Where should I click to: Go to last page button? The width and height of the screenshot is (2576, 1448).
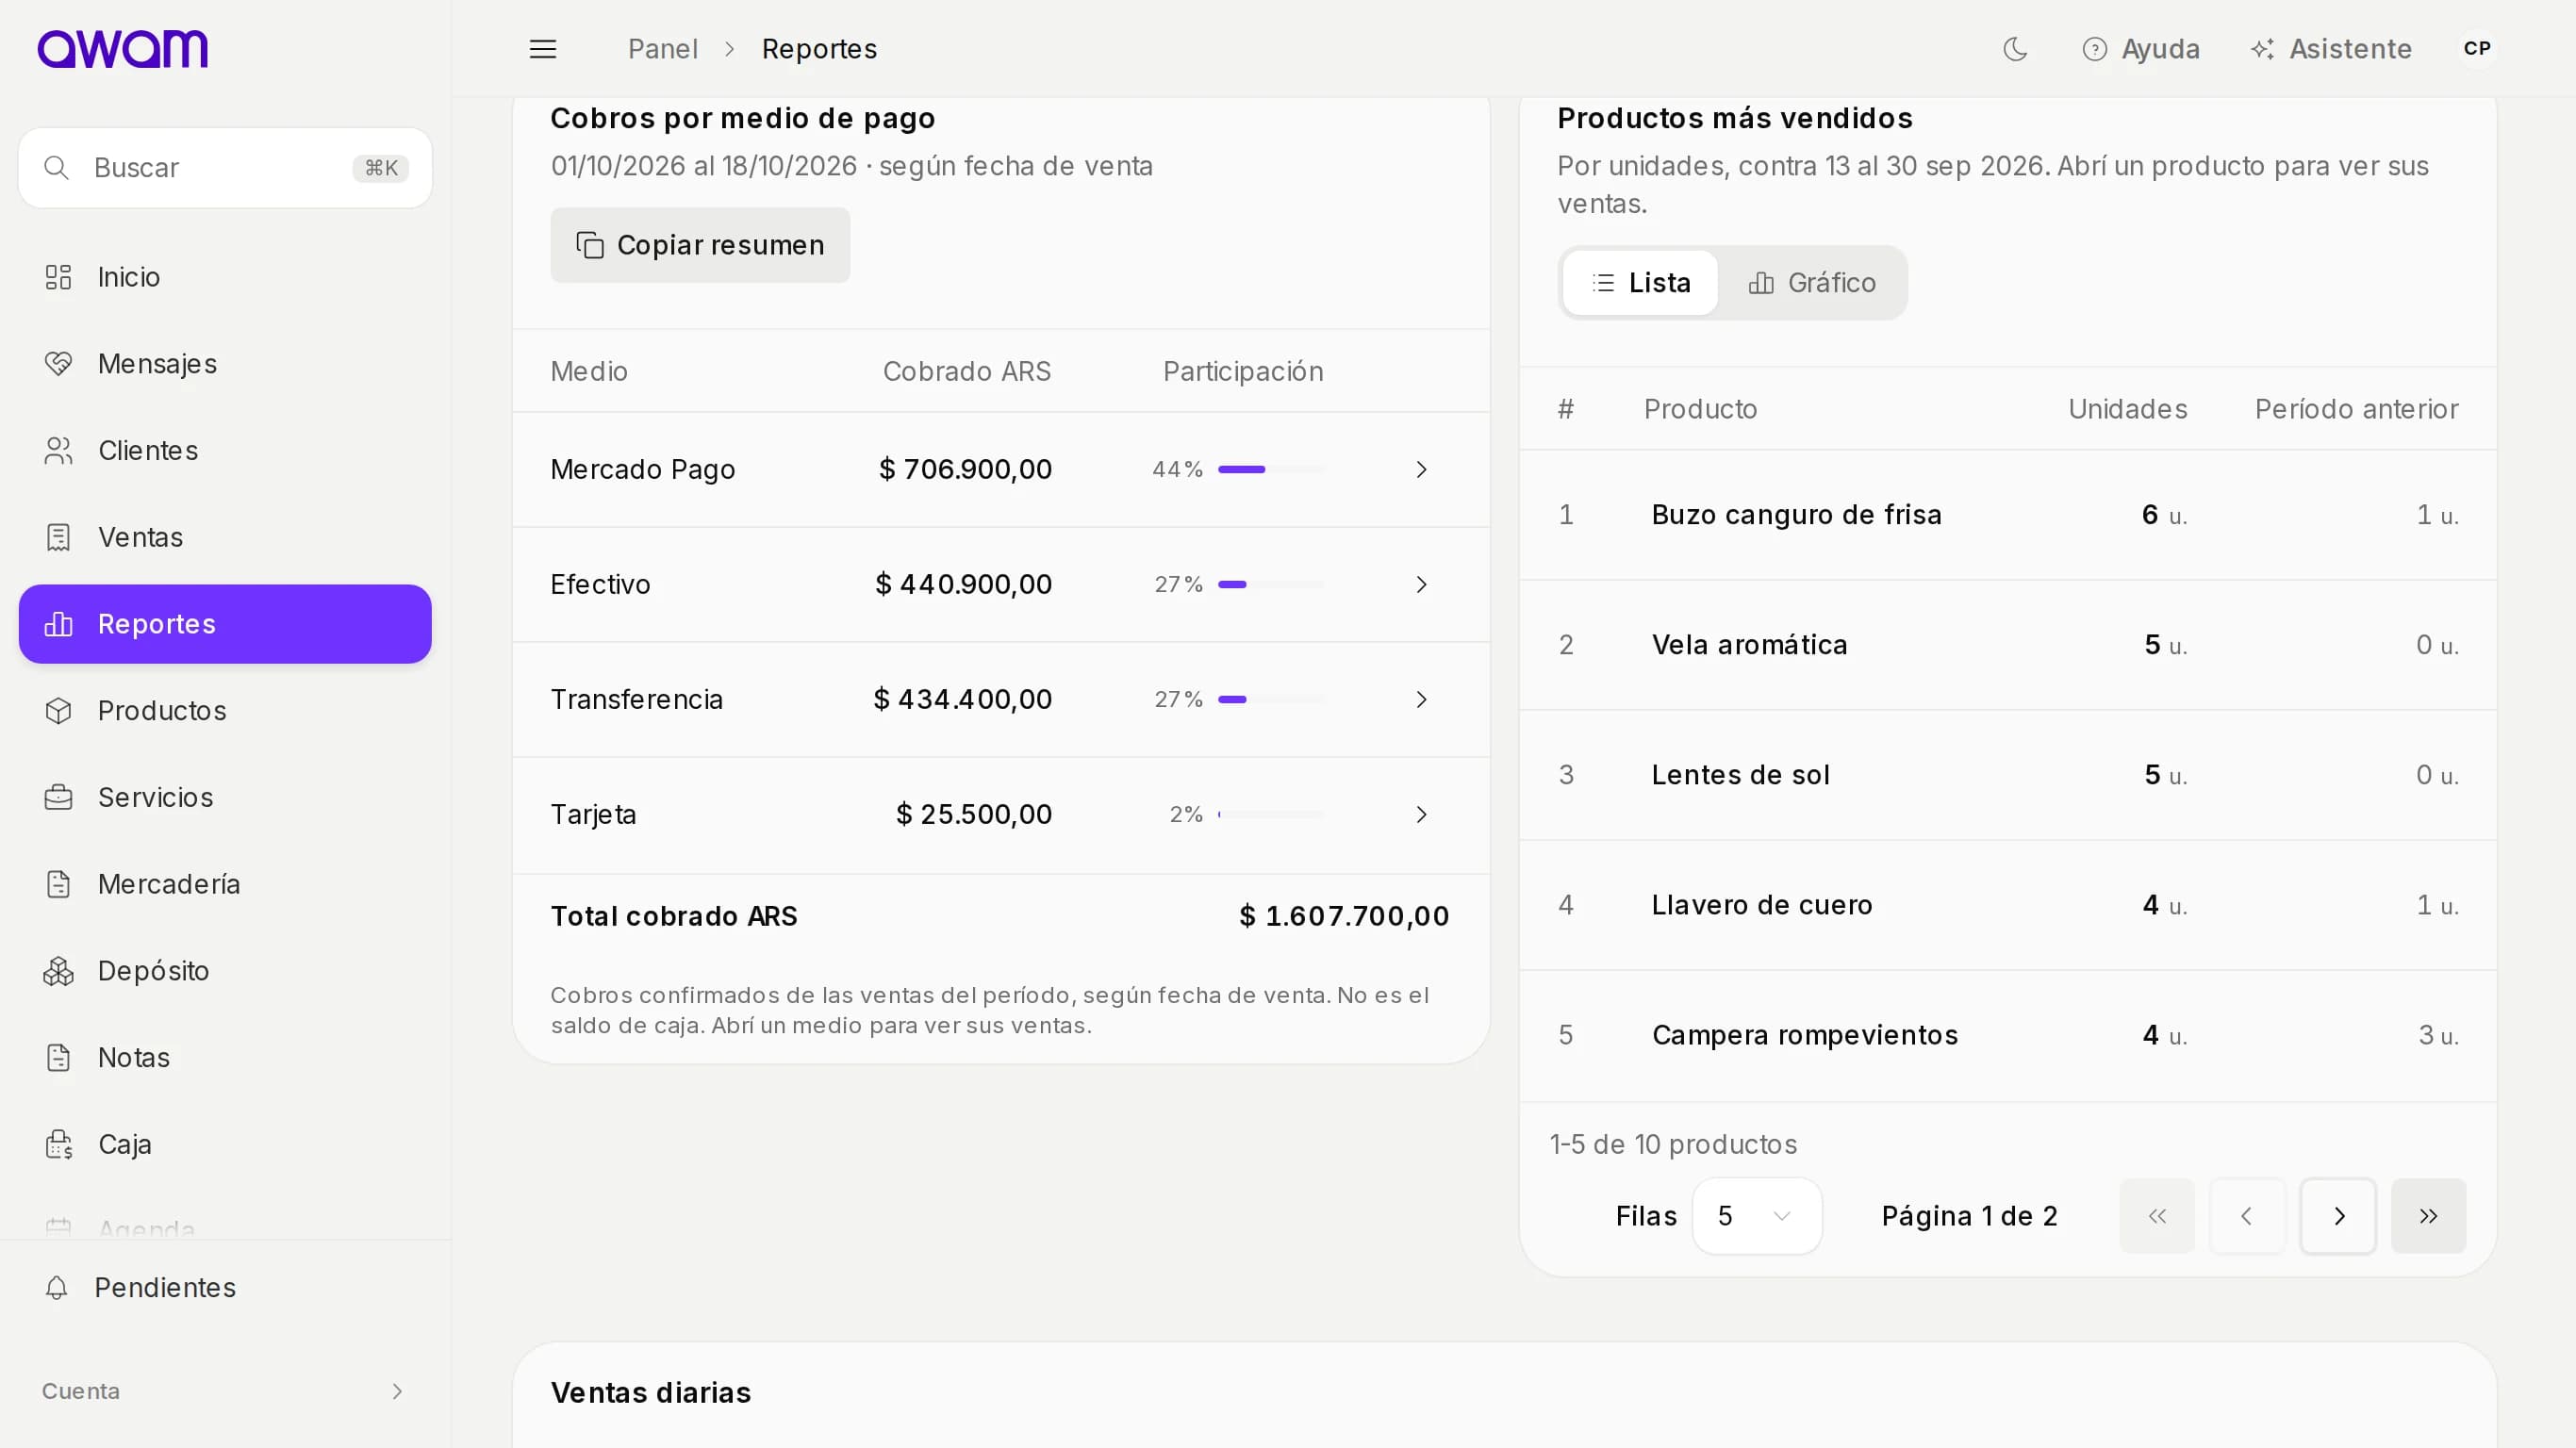click(2428, 1216)
